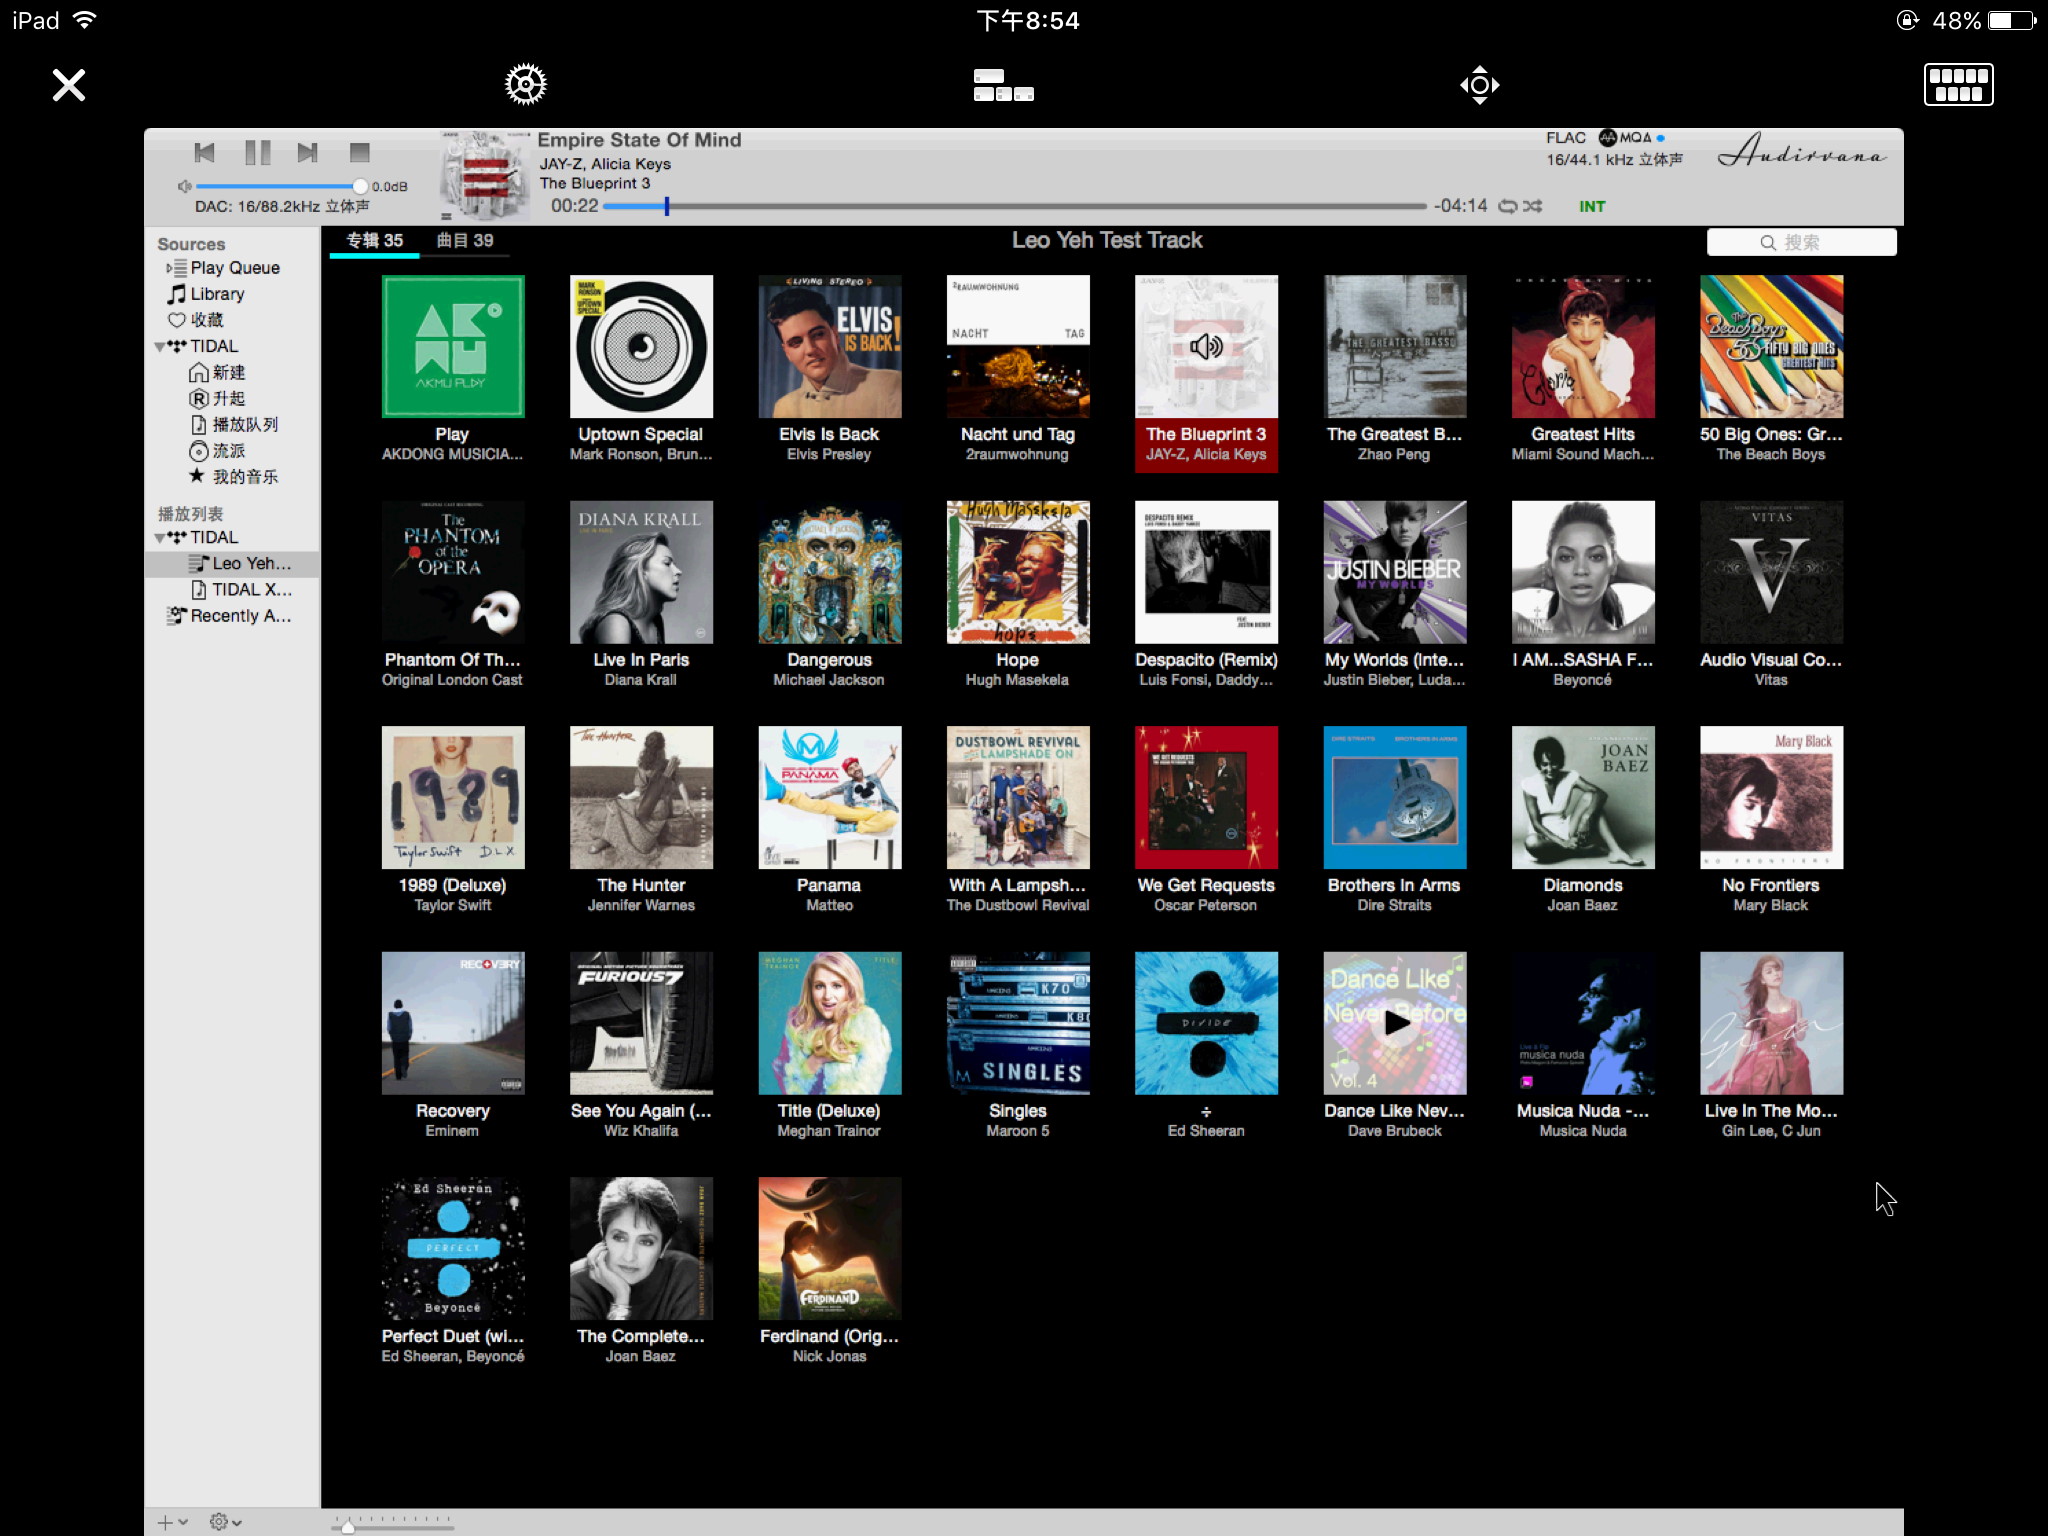Collapse the TIDAL playlists tree
This screenshot has width=2048, height=1536.
coord(160,538)
